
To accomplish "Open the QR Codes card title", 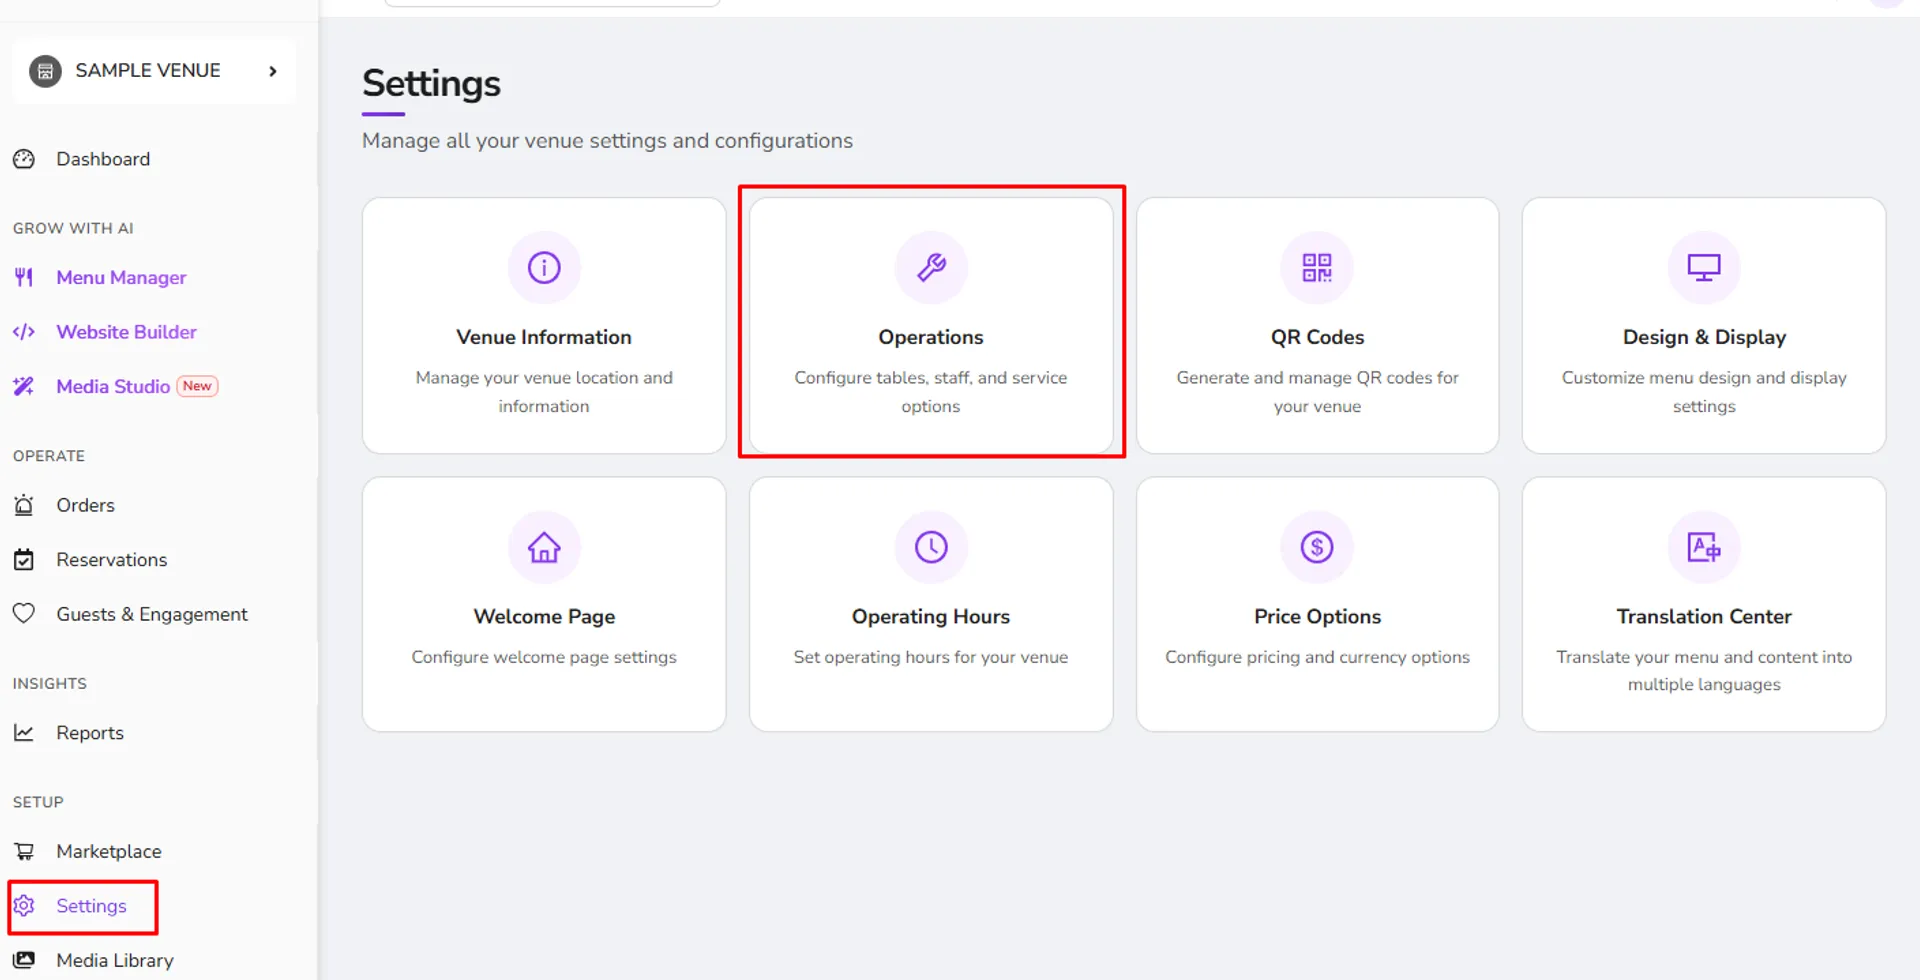I will [1317, 337].
